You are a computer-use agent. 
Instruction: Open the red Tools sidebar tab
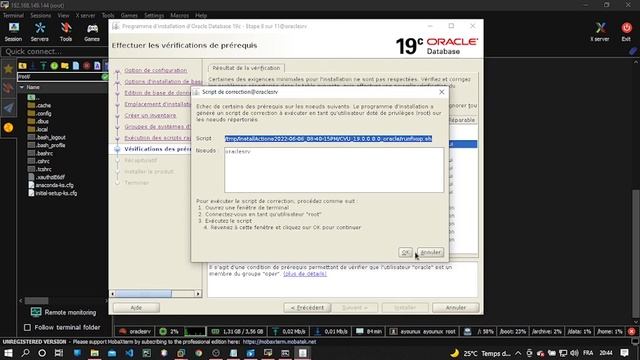coord(8,88)
